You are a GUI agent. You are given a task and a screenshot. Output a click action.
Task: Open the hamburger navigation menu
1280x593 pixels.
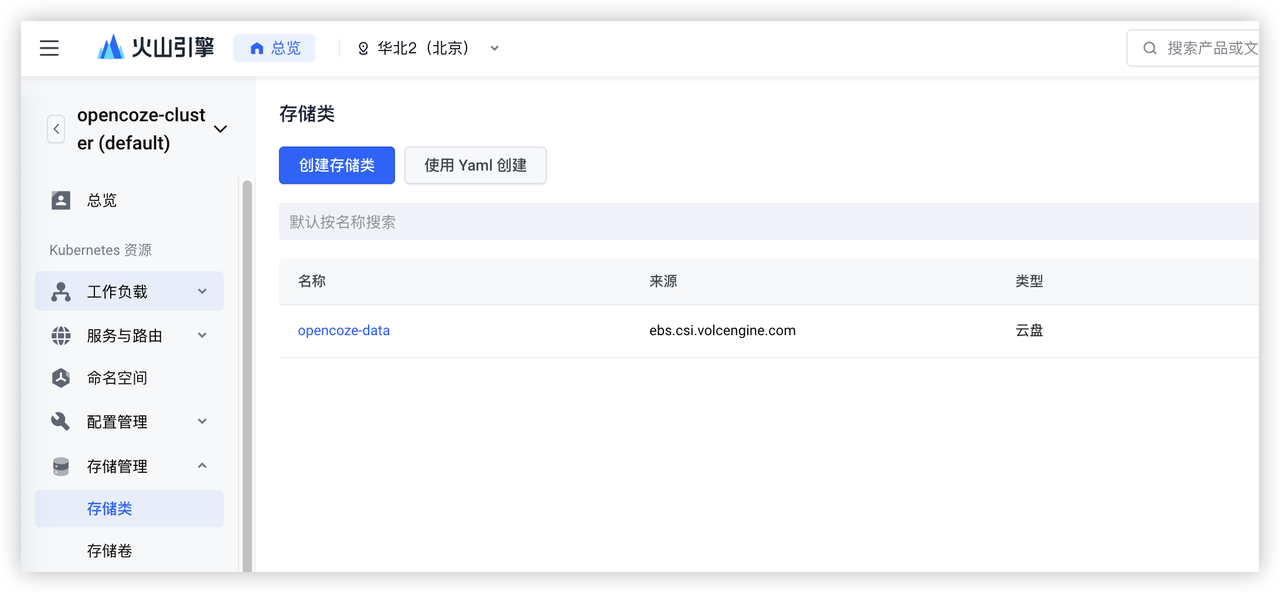point(49,48)
